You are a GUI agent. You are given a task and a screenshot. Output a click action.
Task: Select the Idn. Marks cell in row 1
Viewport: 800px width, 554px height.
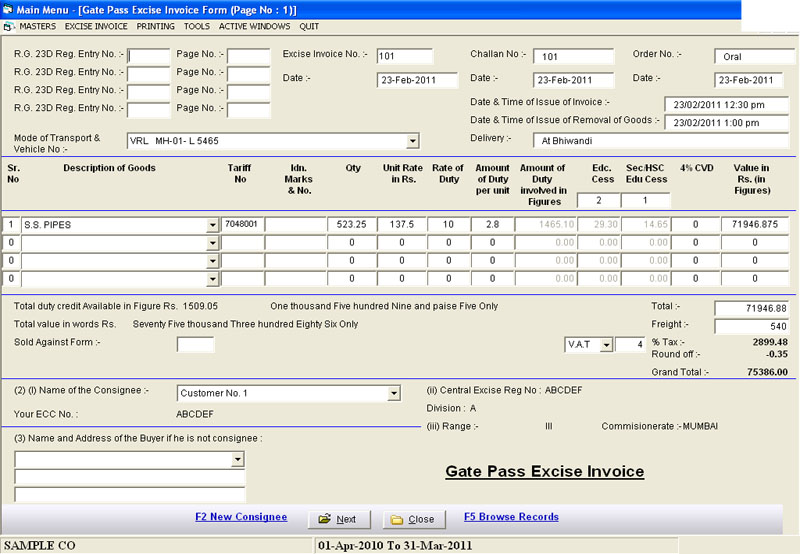[x=295, y=224]
